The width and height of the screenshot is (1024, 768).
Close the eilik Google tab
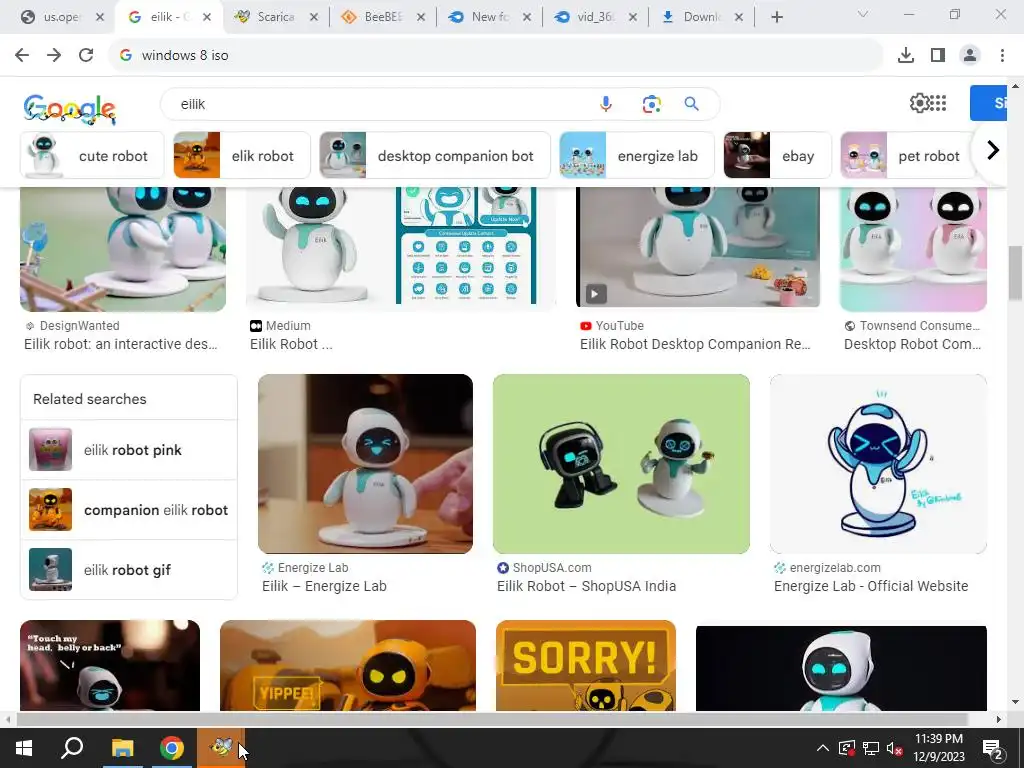(x=207, y=17)
